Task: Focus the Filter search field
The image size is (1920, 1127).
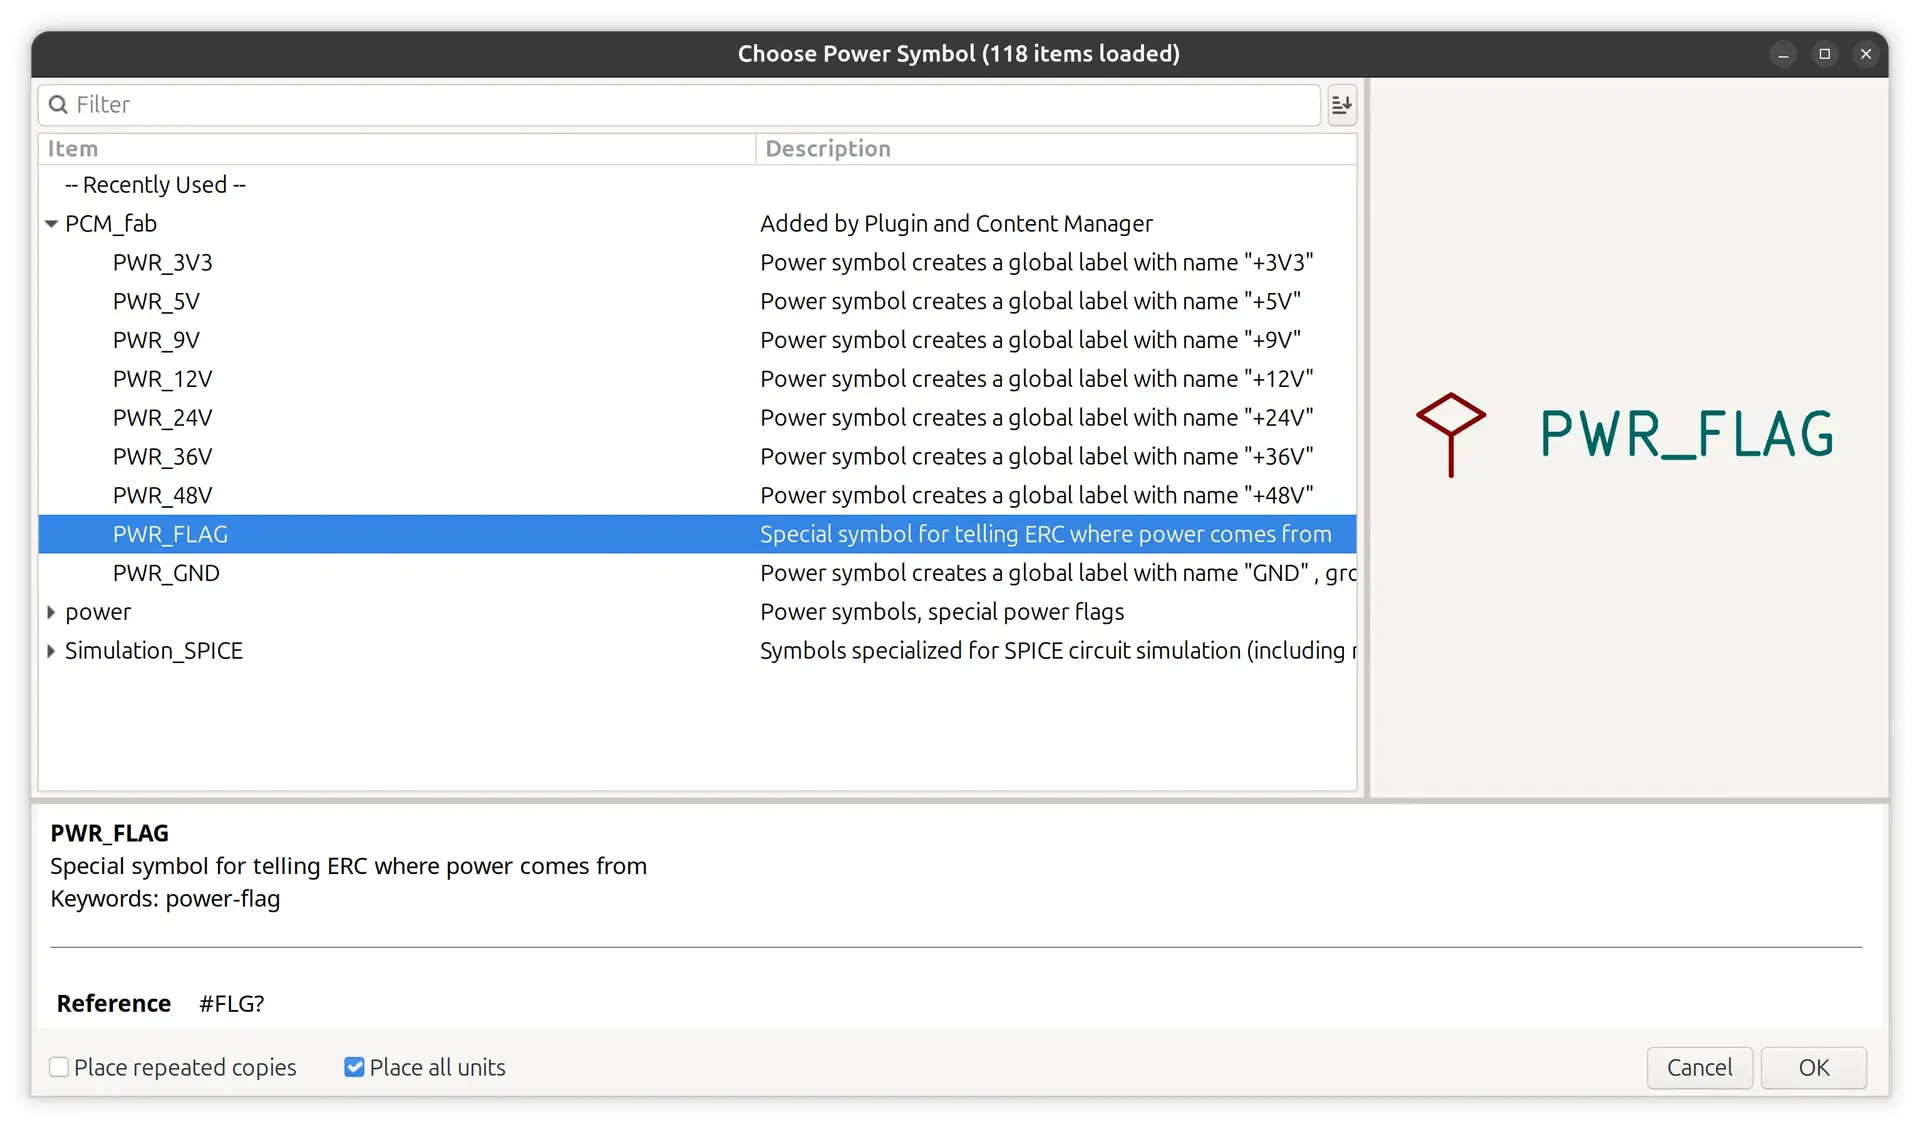Action: pos(680,104)
